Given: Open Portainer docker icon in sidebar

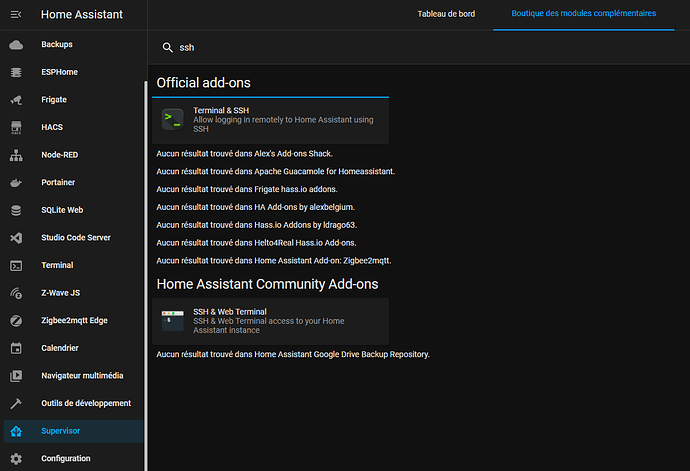Looking at the screenshot, I should coord(16,183).
